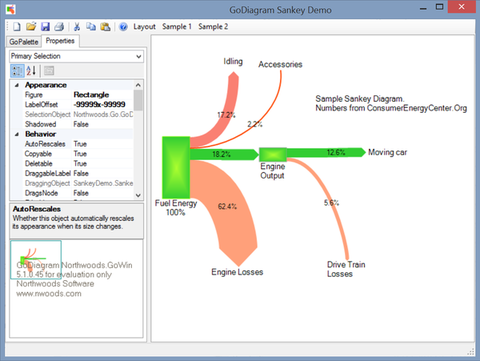Viewport: 480px width, 361px height.
Task: Load the Sample 1 diagram
Action: [x=177, y=27]
